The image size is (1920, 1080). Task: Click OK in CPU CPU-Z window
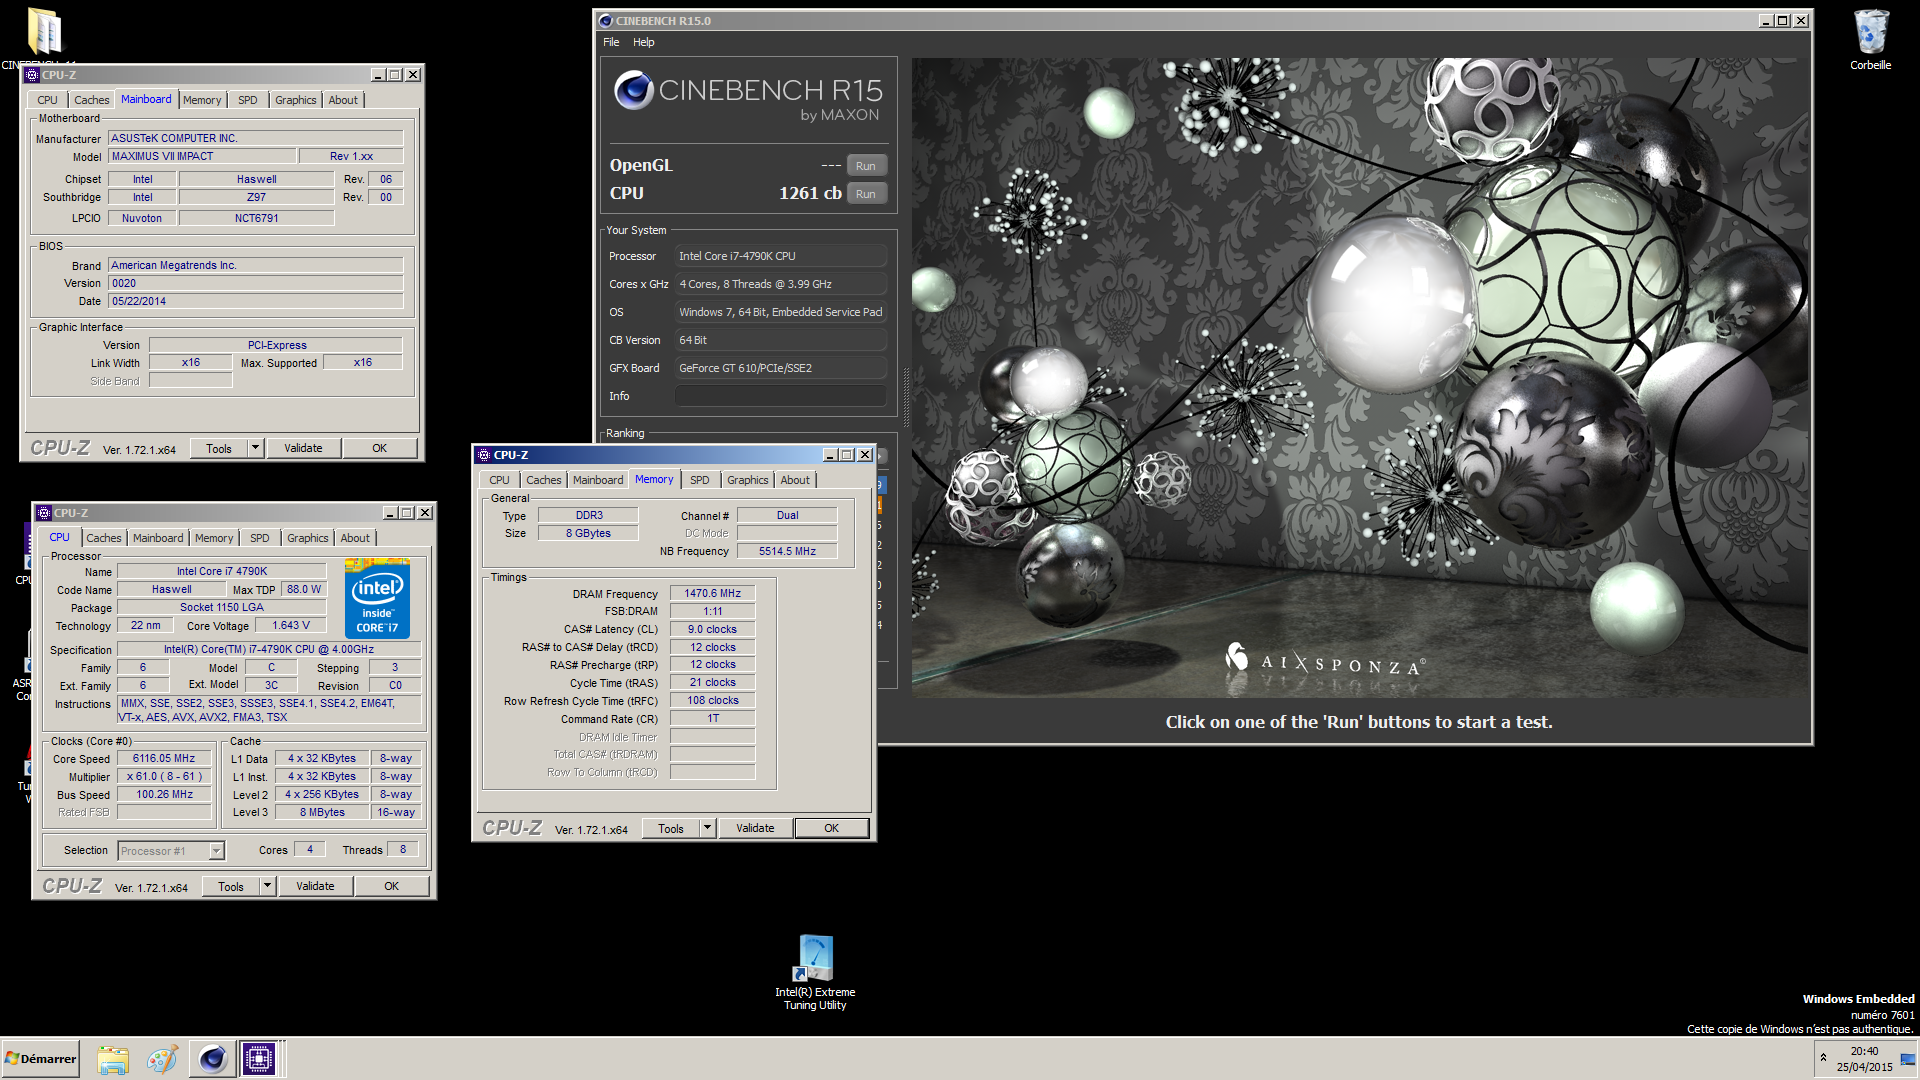click(392, 886)
